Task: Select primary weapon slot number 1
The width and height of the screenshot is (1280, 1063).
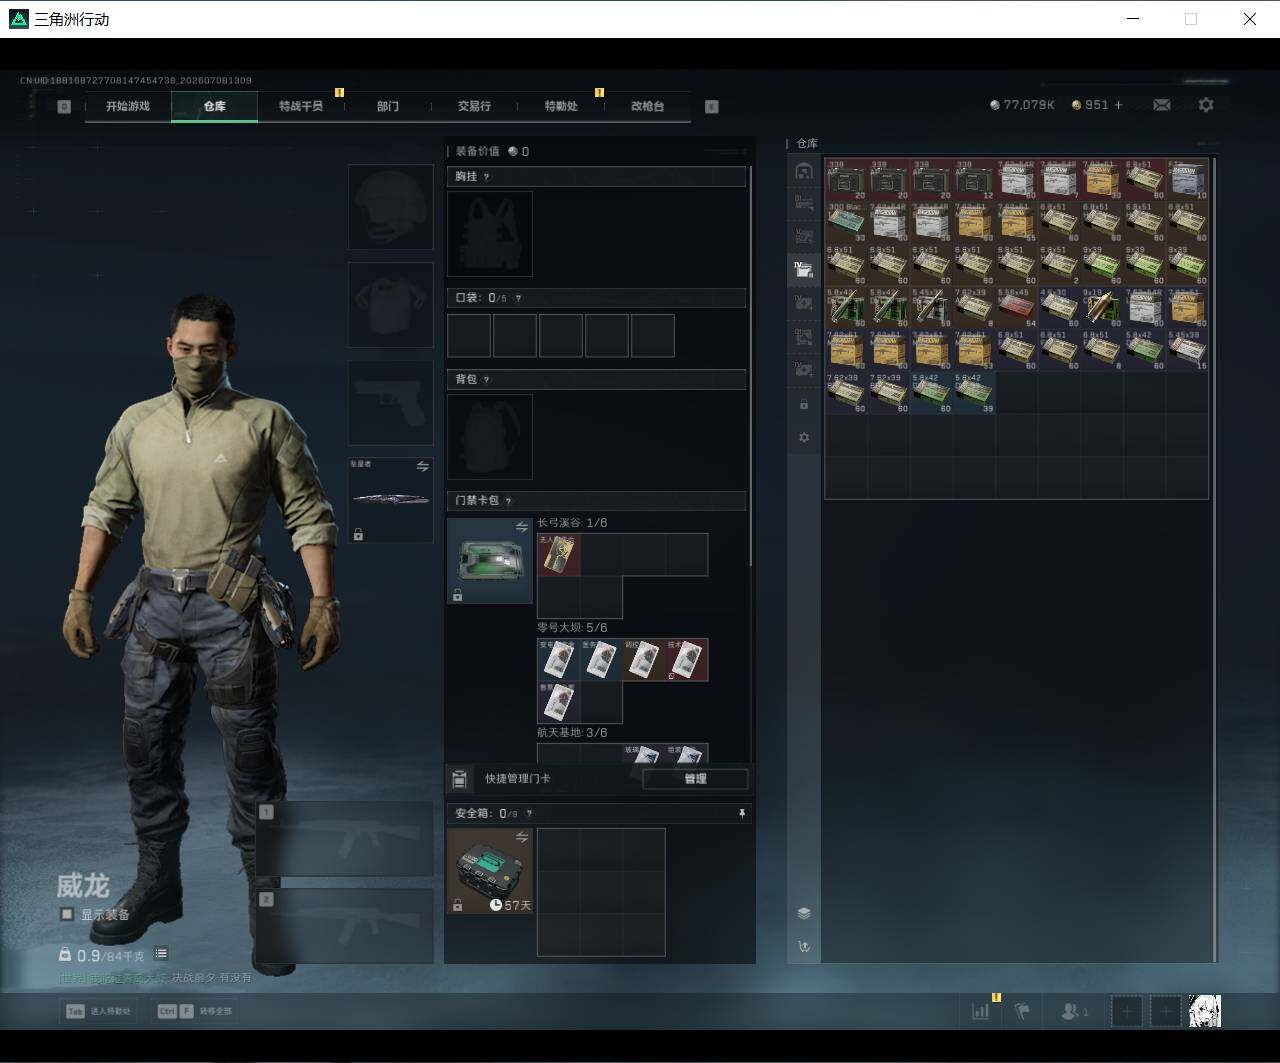Action: click(x=344, y=839)
